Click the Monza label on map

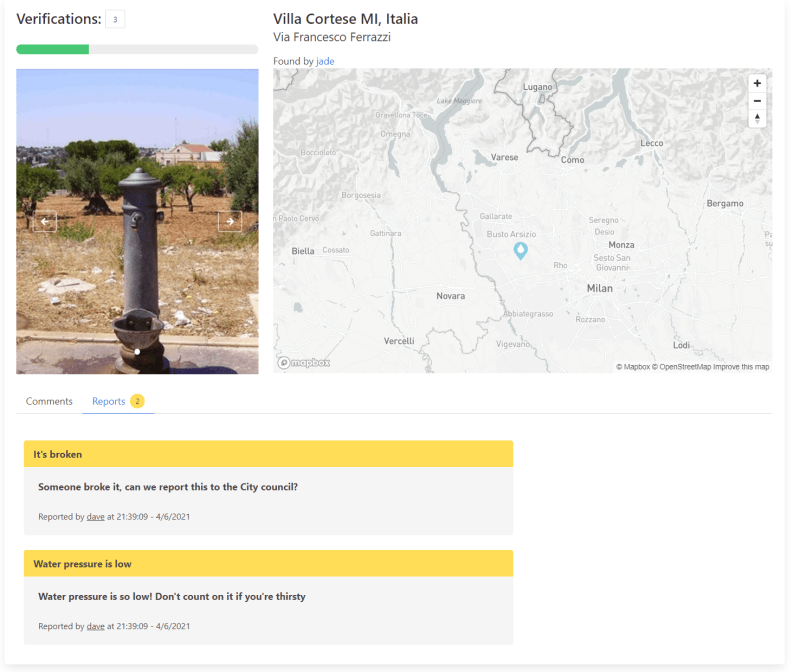621,245
